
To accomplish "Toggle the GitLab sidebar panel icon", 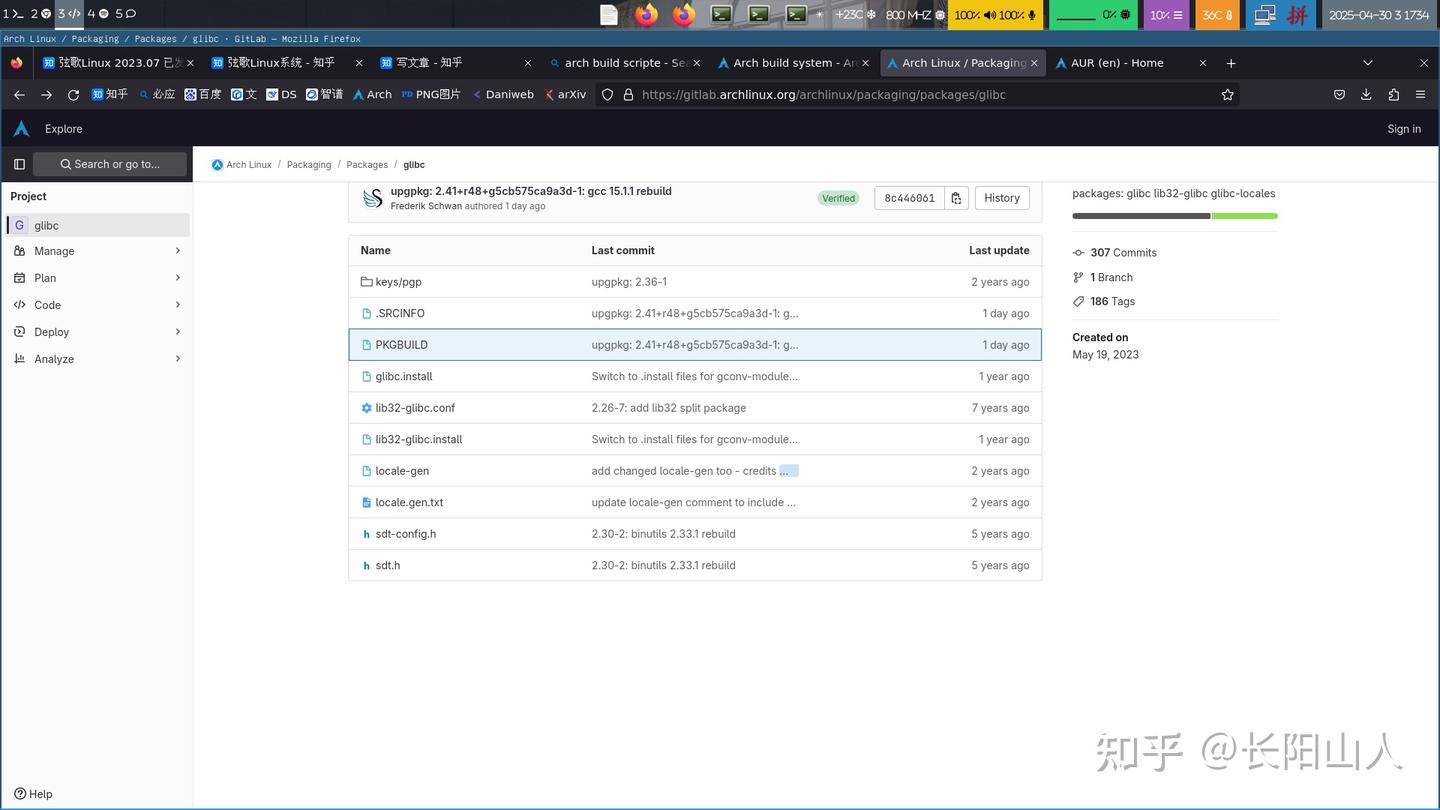I will 19,164.
